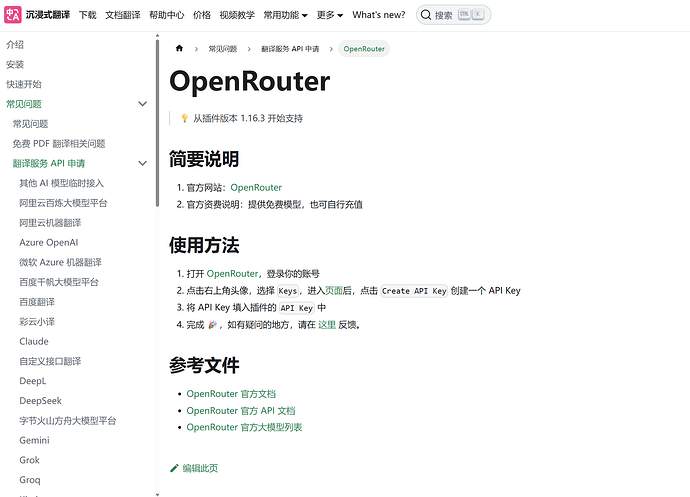
Task: Click the 参考文件 heading
Action: tap(204, 365)
